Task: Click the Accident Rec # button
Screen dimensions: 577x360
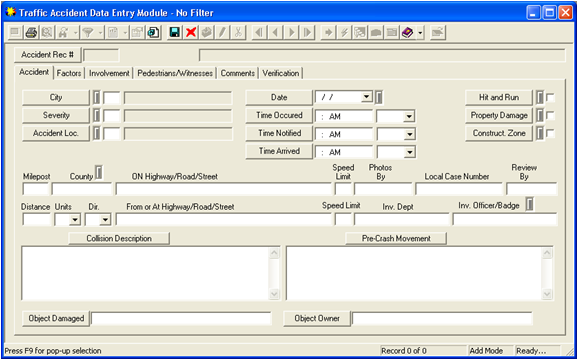Action: point(47,55)
